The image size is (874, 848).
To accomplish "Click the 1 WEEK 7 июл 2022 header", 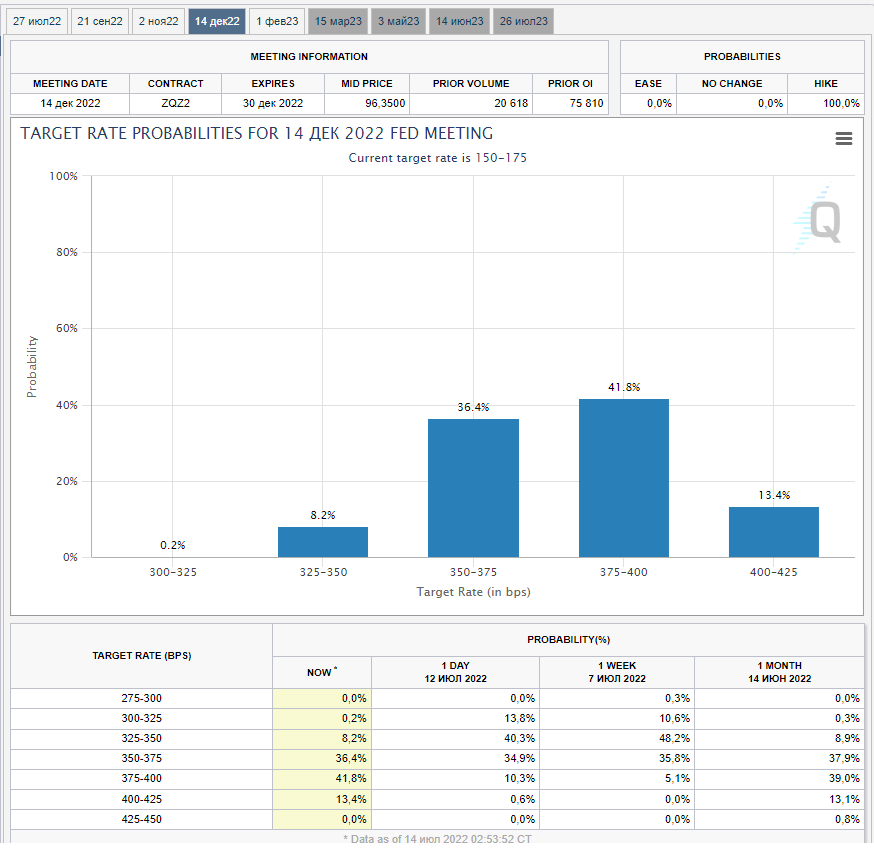I will coord(616,672).
